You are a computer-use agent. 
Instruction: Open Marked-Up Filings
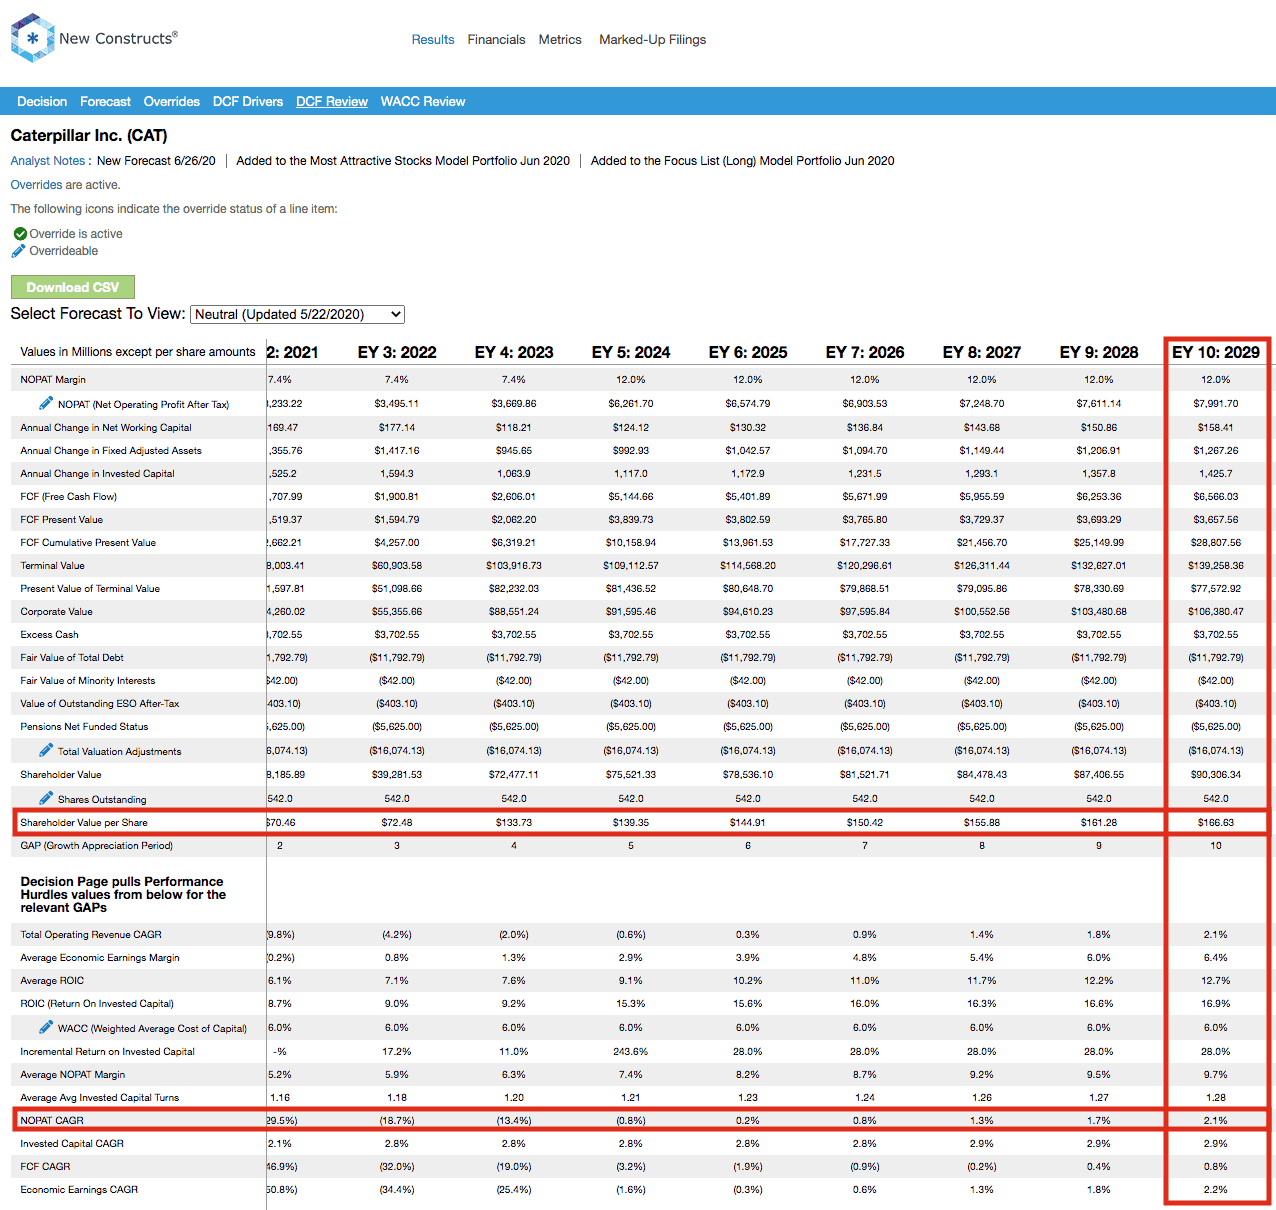(652, 40)
